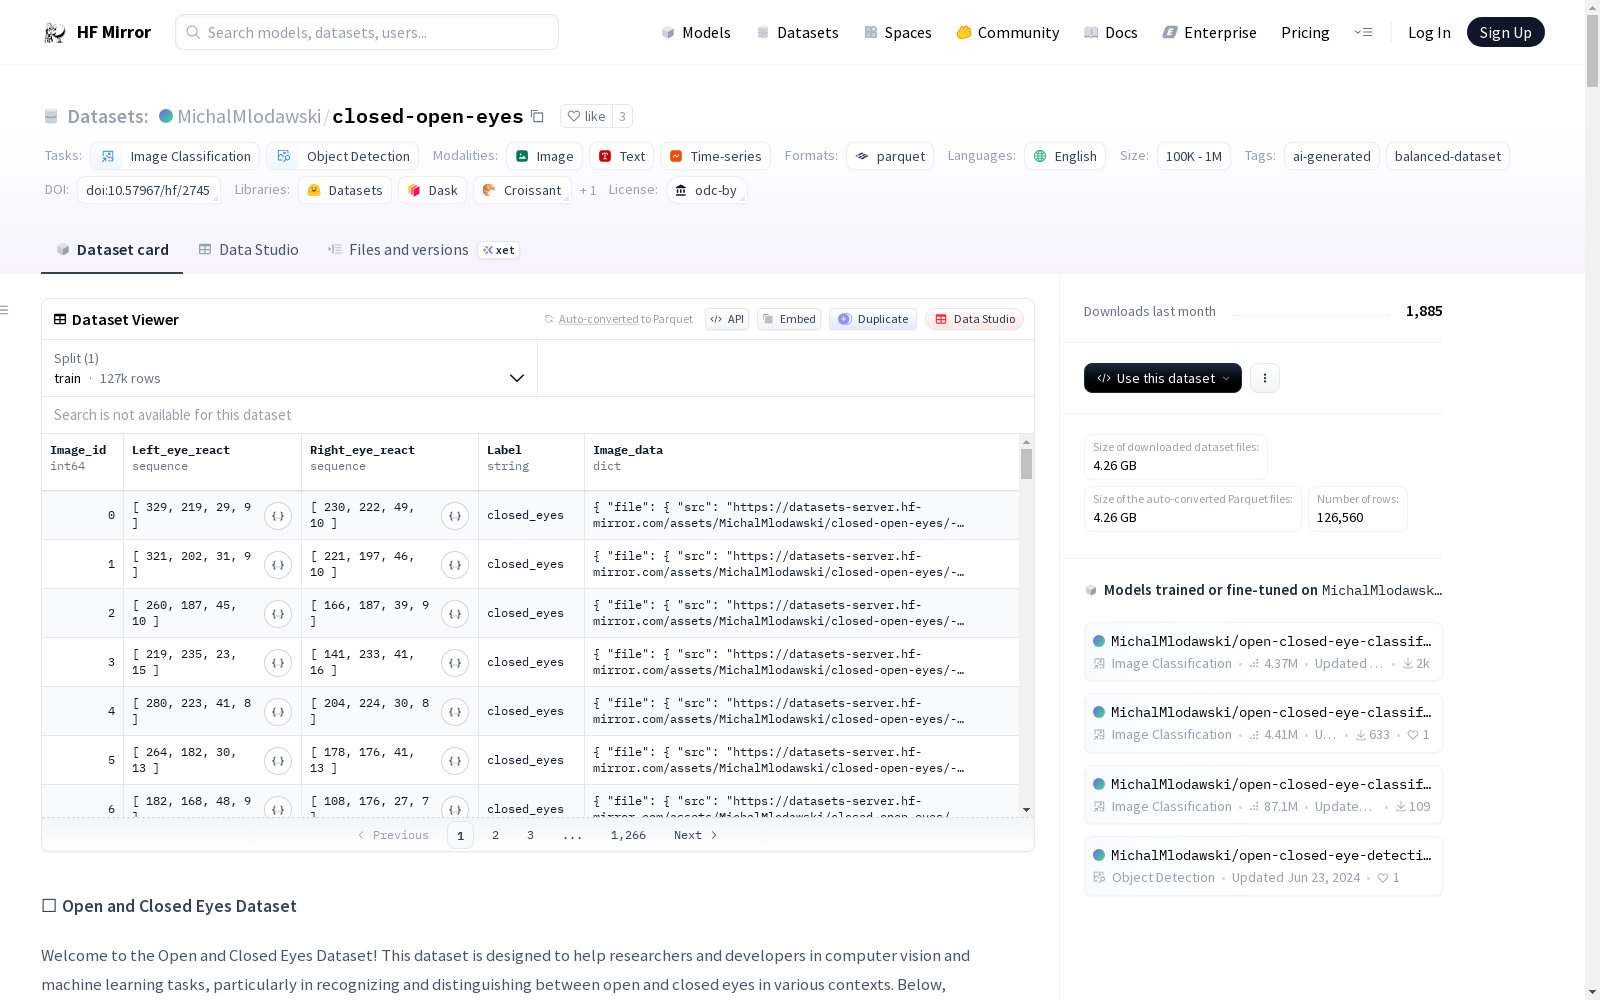The image size is (1600, 1000).
Task: Click the HF Mirror logo icon
Action: [x=55, y=33]
